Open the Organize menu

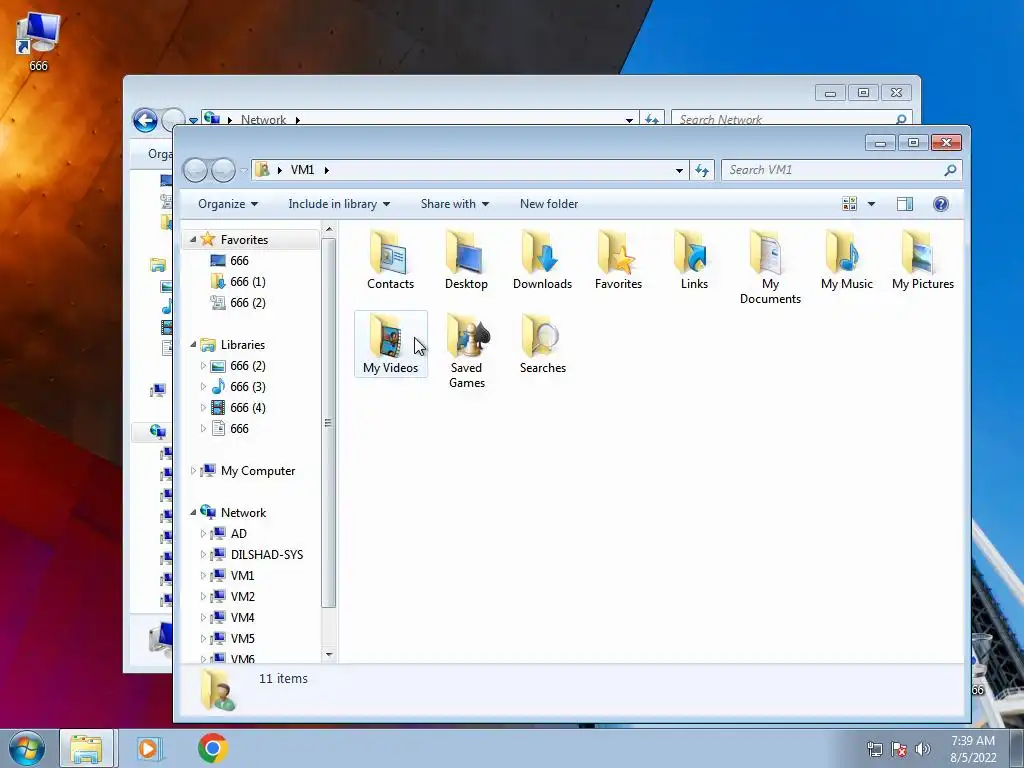228,204
